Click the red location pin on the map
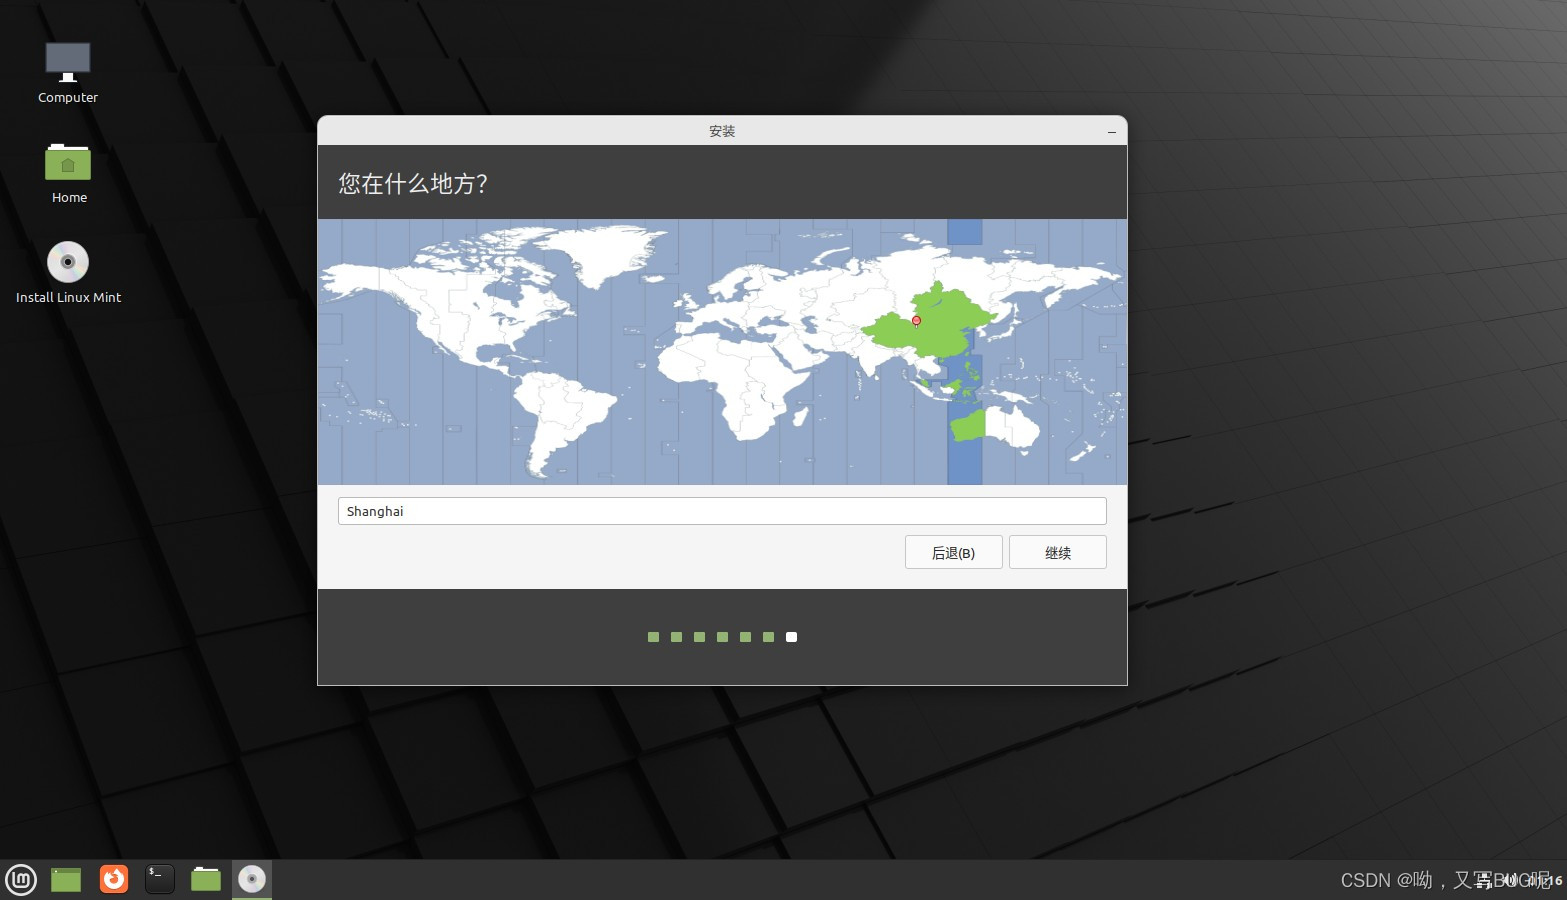This screenshot has width=1567, height=900. coord(916,321)
